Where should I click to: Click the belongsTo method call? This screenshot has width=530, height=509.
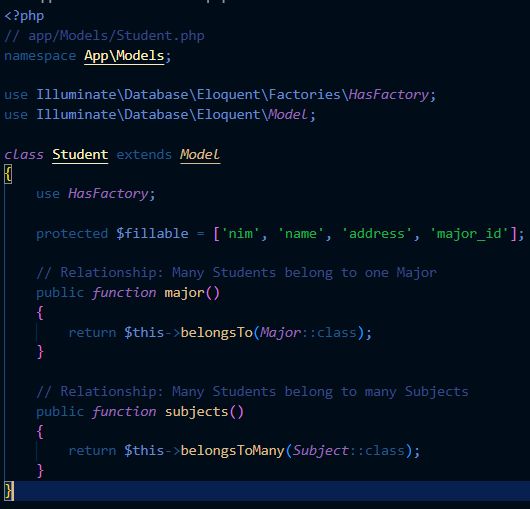click(x=217, y=333)
